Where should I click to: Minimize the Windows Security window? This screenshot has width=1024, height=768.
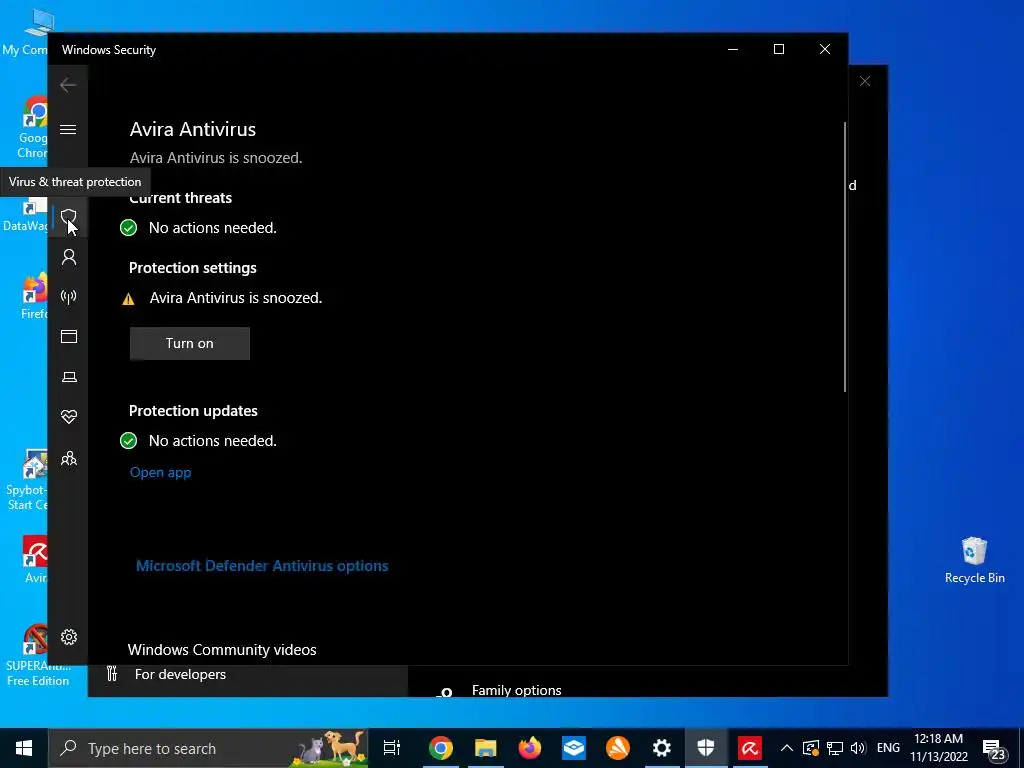pos(733,50)
